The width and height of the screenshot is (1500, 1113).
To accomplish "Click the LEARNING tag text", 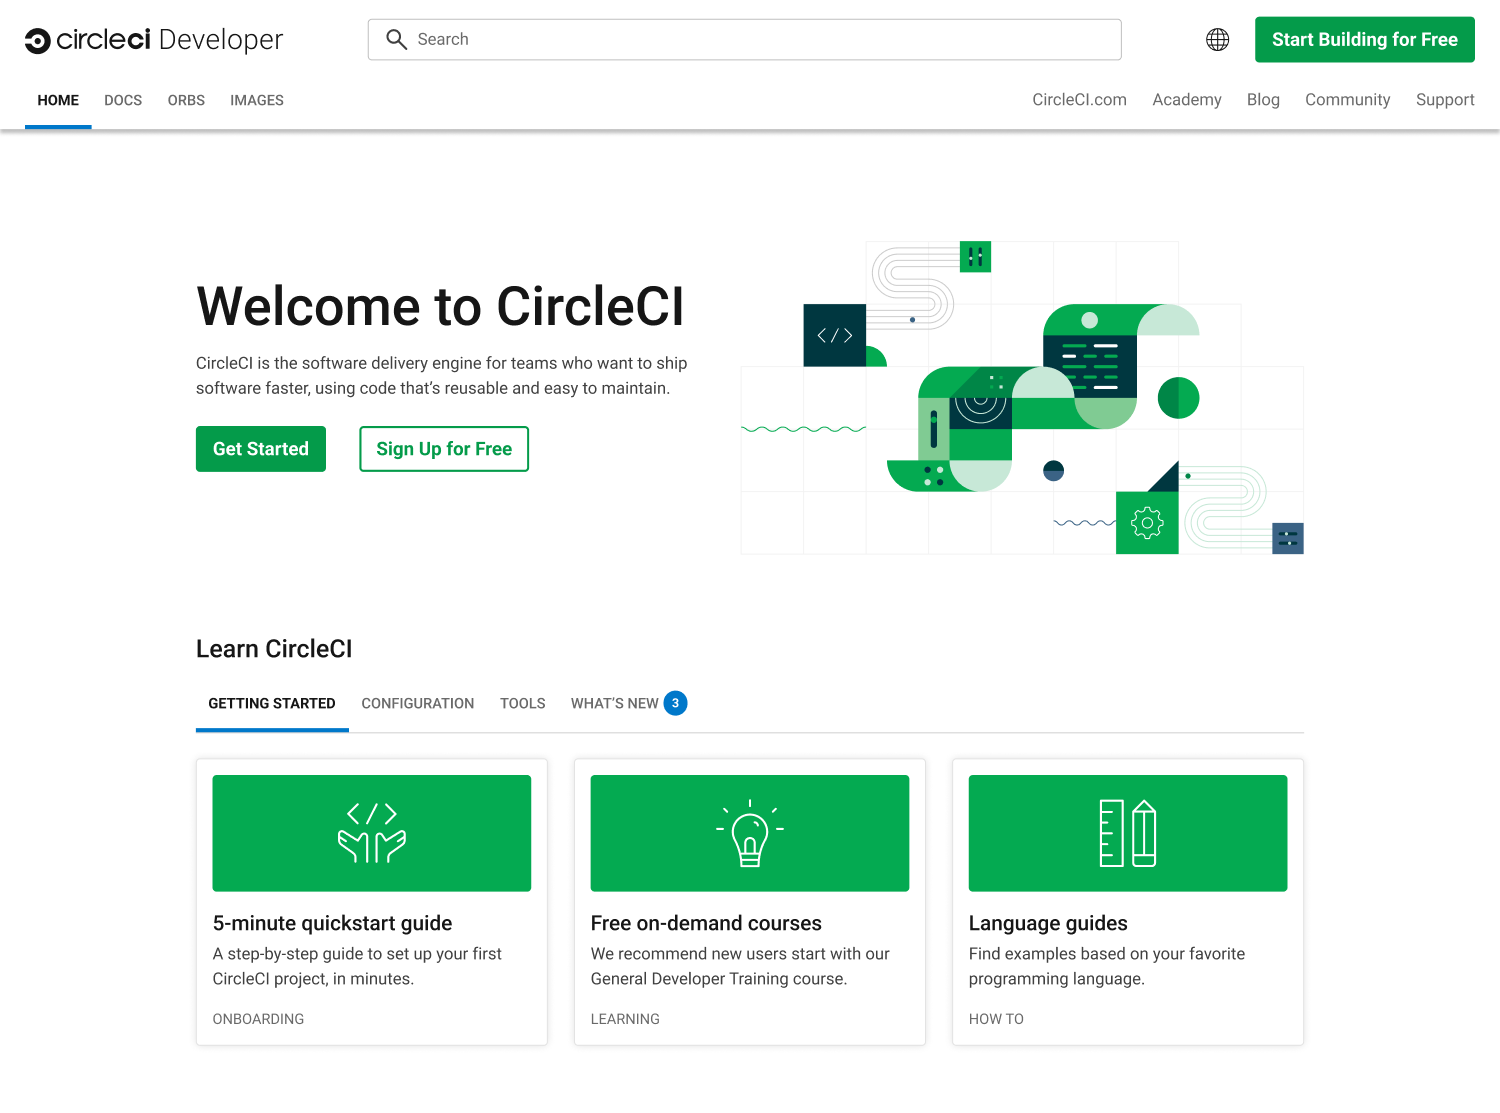I will [625, 1019].
